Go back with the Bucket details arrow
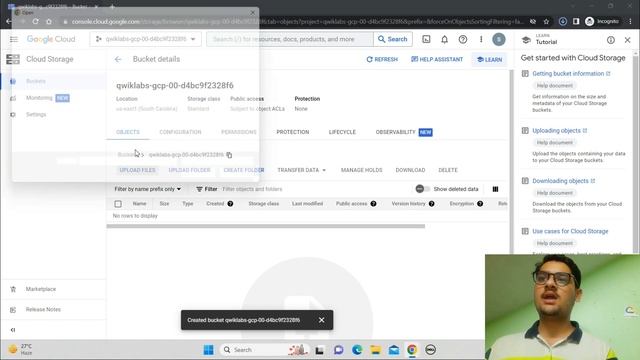This screenshot has width=640, height=360. [118, 59]
